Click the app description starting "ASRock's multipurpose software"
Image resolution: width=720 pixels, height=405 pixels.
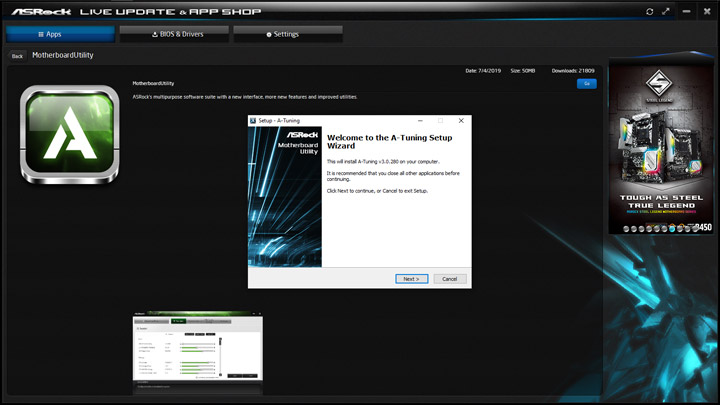point(245,97)
